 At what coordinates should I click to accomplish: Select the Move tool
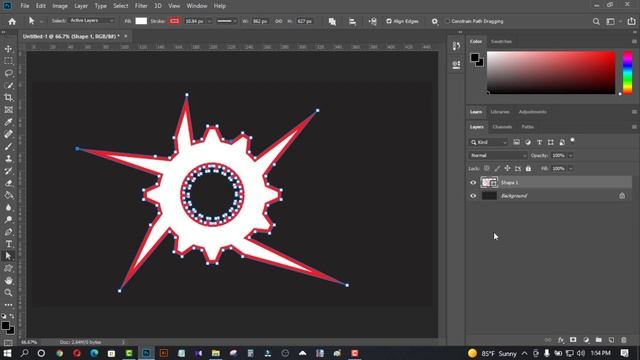8,49
